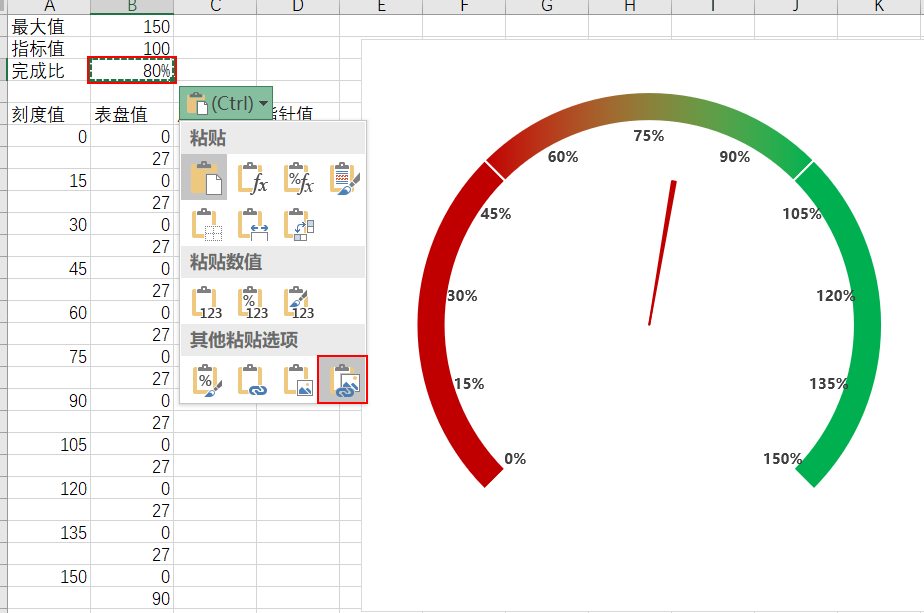This screenshot has width=924, height=613.
Task: Click the 完成比 label cell
Action: pos(49,71)
